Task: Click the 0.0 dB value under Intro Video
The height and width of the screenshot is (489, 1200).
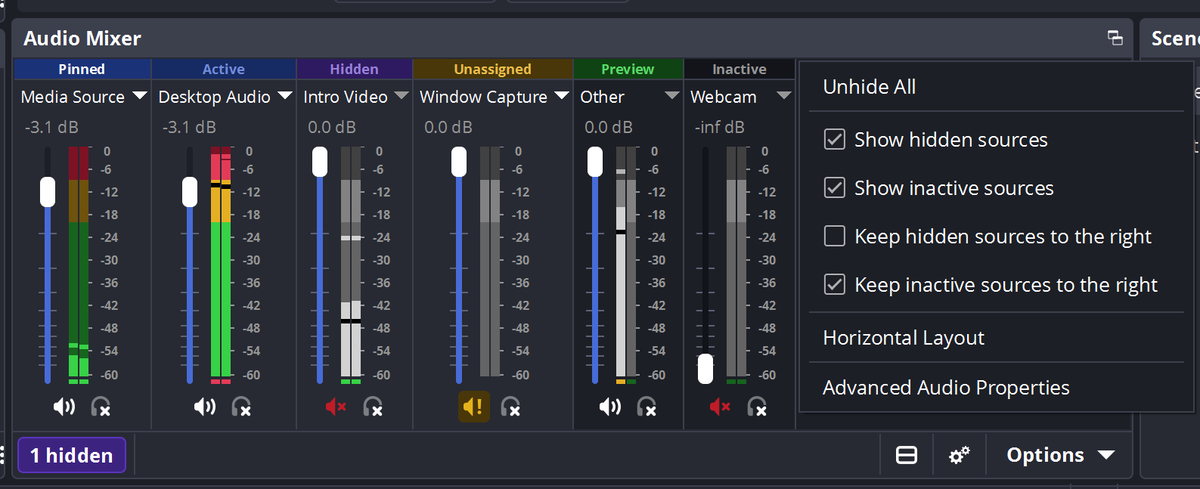Action: 332,128
